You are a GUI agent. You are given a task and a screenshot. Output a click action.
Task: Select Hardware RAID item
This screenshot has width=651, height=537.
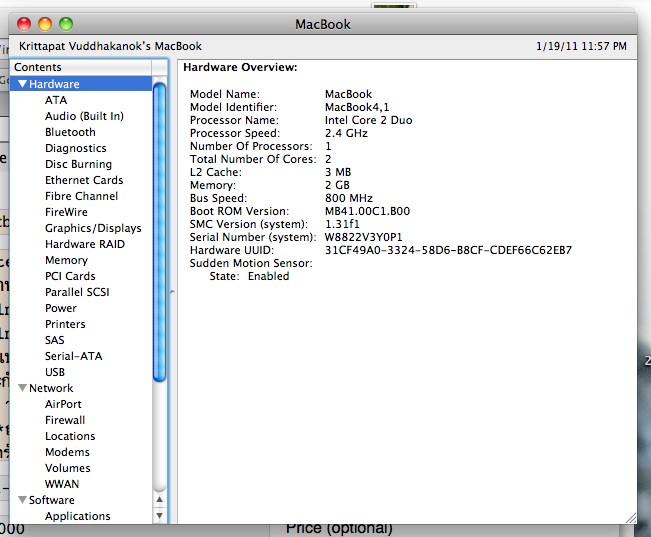click(85, 244)
